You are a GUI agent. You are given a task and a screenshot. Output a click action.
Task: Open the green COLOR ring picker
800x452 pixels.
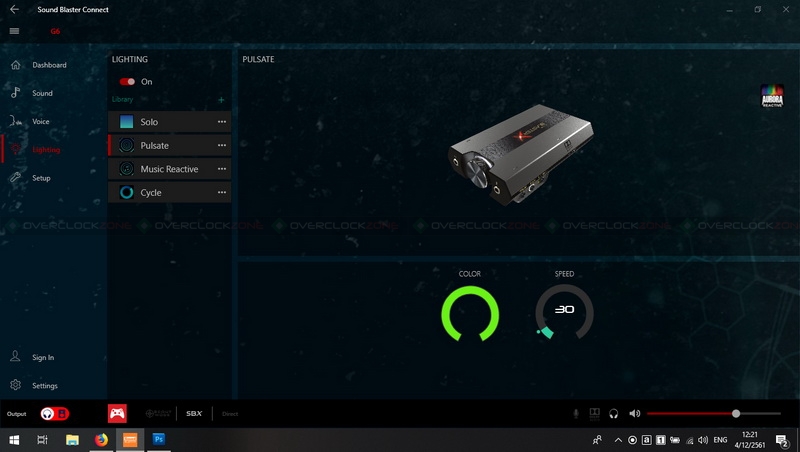point(470,313)
